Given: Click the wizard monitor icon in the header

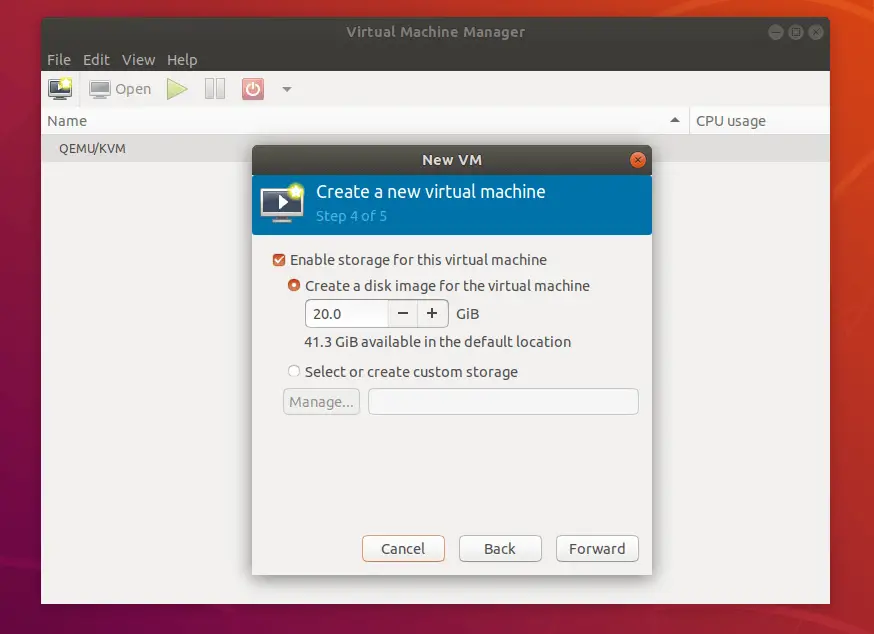Looking at the screenshot, I should [x=282, y=203].
